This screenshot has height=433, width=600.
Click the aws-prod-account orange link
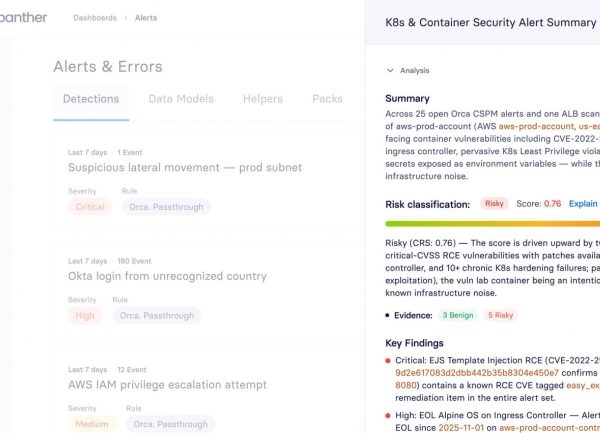(x=536, y=126)
